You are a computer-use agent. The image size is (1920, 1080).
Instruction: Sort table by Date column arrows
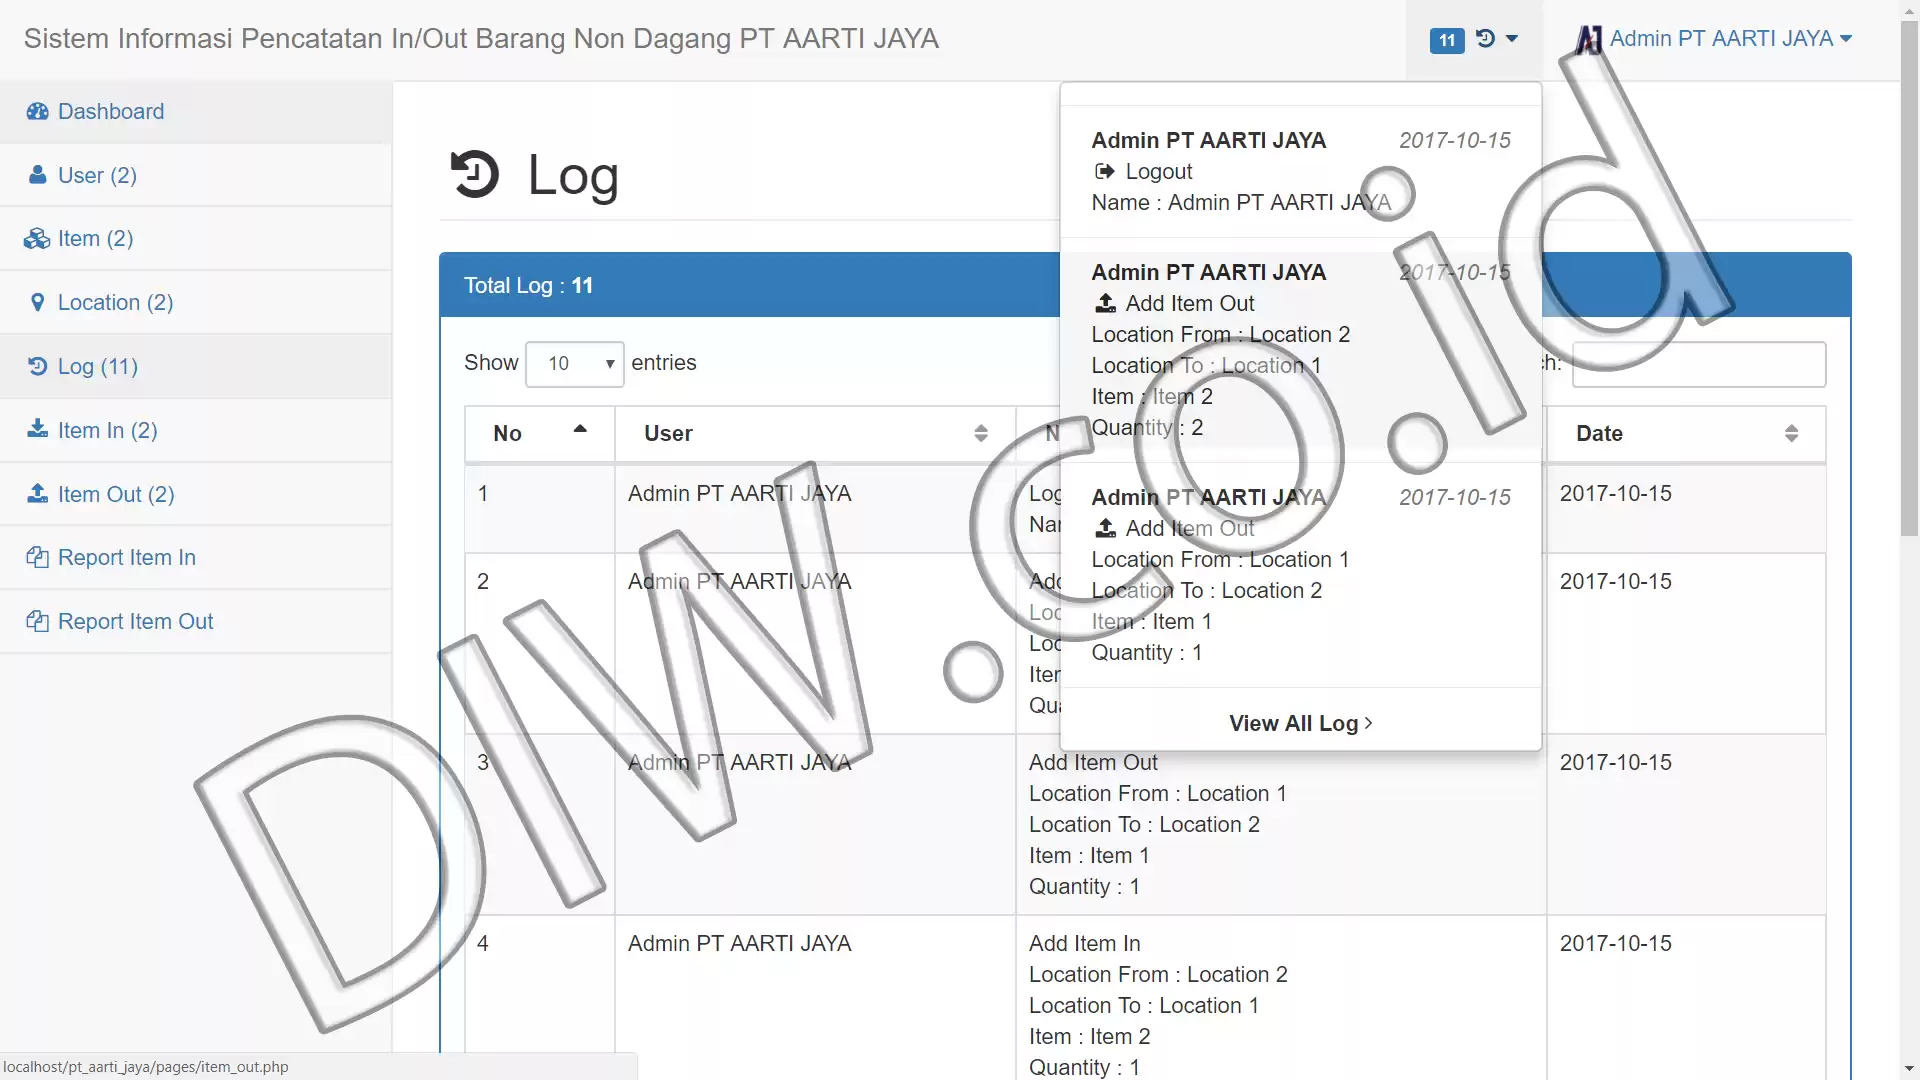tap(1791, 433)
